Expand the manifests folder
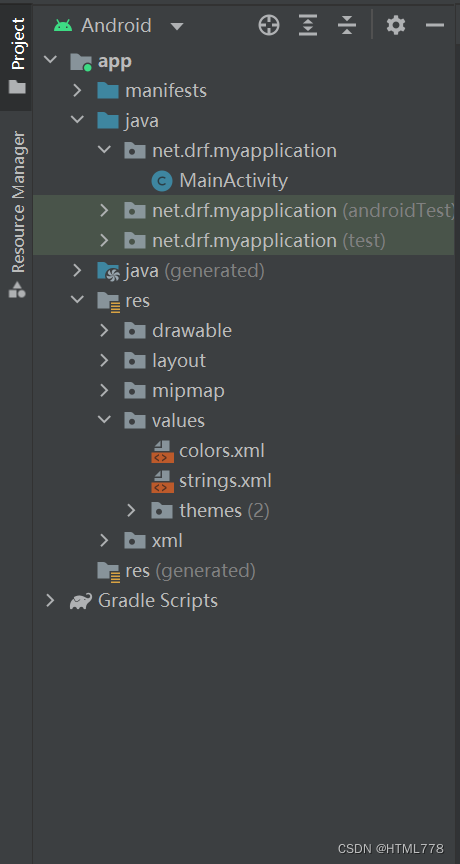Screen dimensions: 460x864 pos(77,90)
